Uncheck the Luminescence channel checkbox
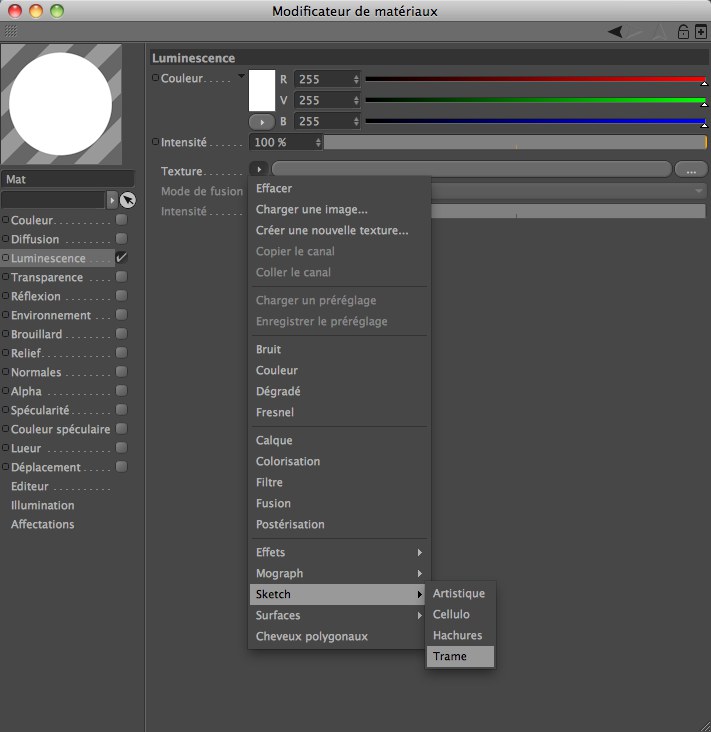The width and height of the screenshot is (711, 732). click(x=121, y=258)
